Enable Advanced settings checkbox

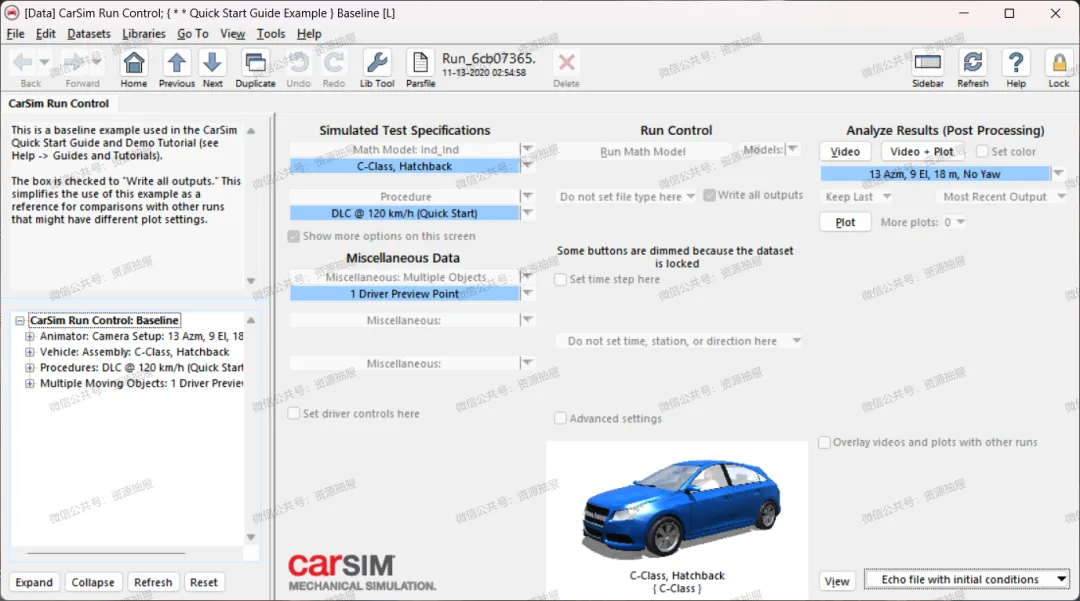click(x=561, y=419)
